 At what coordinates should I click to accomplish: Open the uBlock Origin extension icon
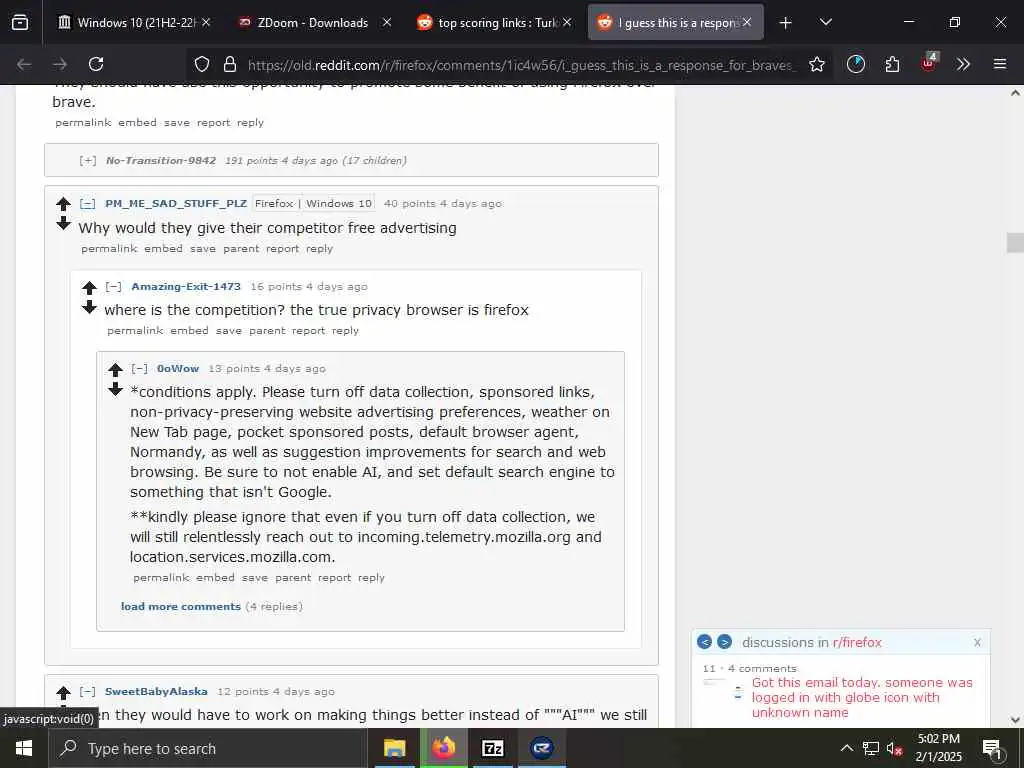(x=929, y=63)
